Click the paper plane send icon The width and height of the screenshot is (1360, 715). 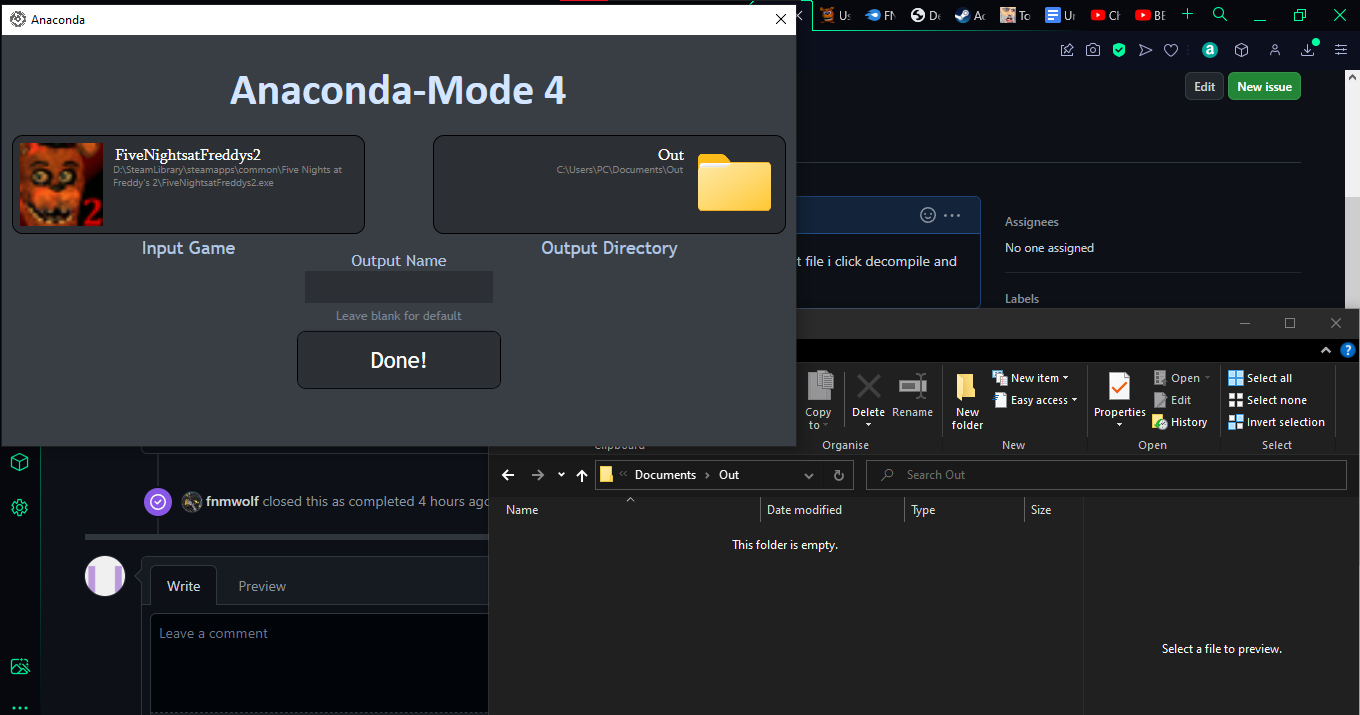tap(1144, 49)
